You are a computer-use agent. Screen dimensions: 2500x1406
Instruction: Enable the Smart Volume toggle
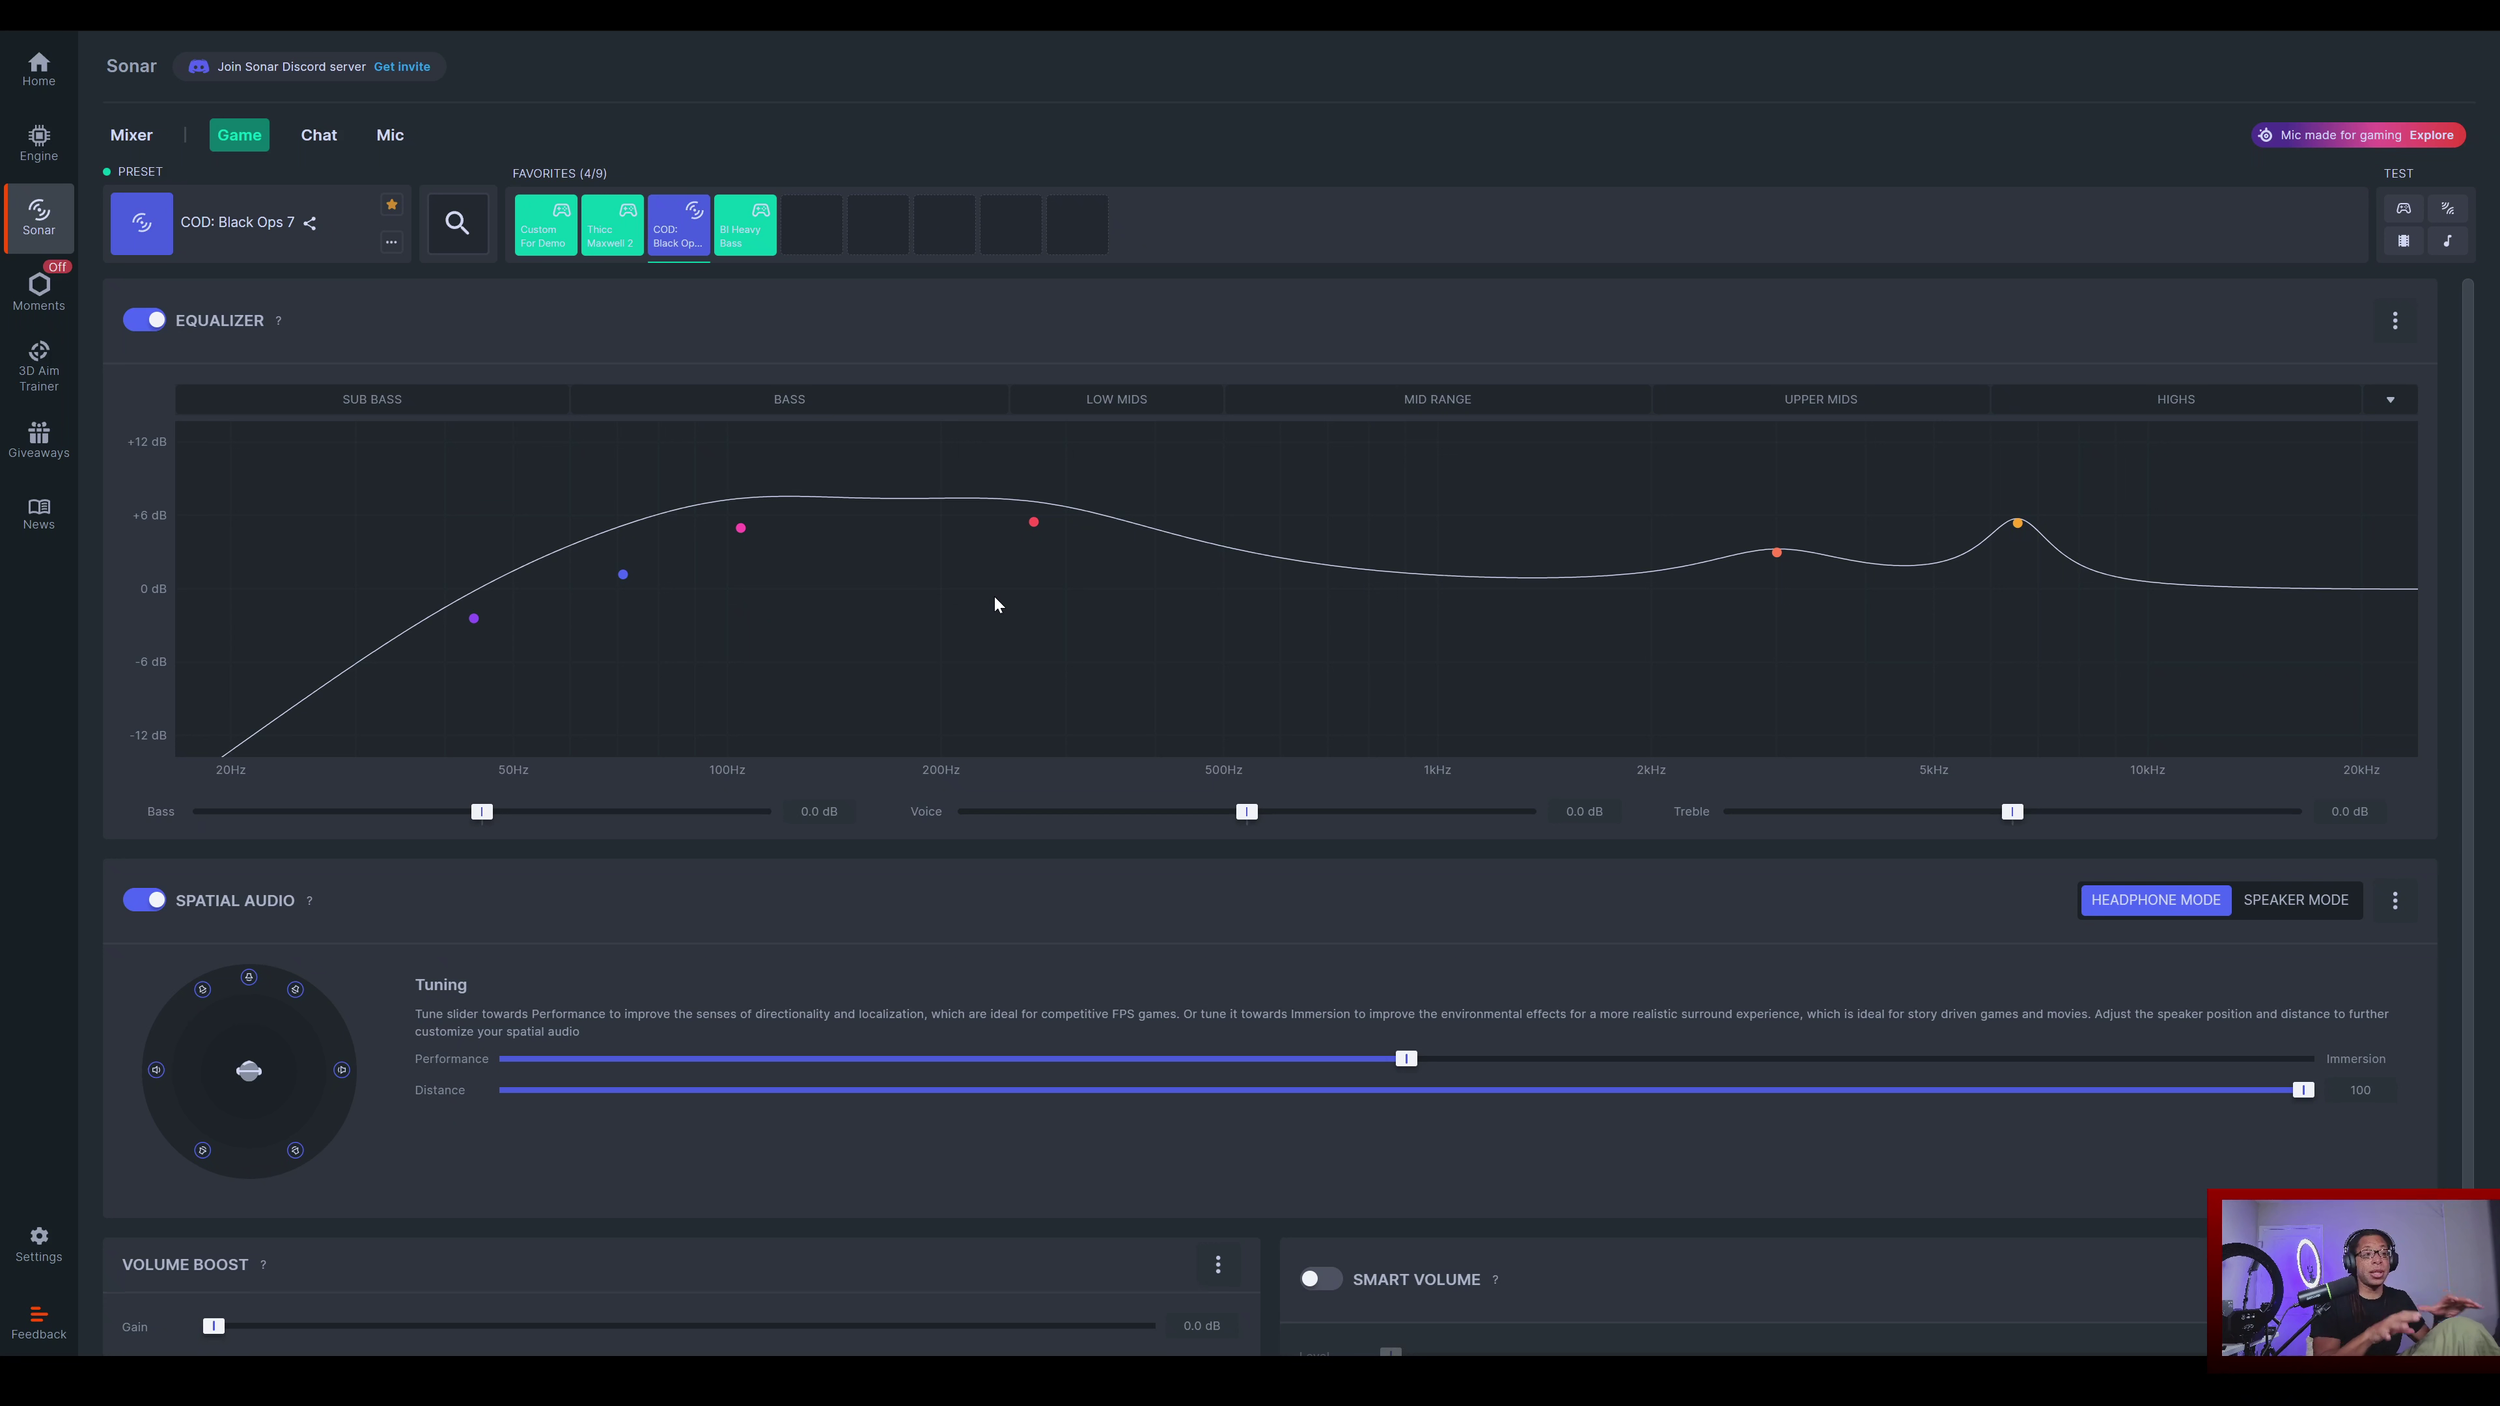(1319, 1278)
